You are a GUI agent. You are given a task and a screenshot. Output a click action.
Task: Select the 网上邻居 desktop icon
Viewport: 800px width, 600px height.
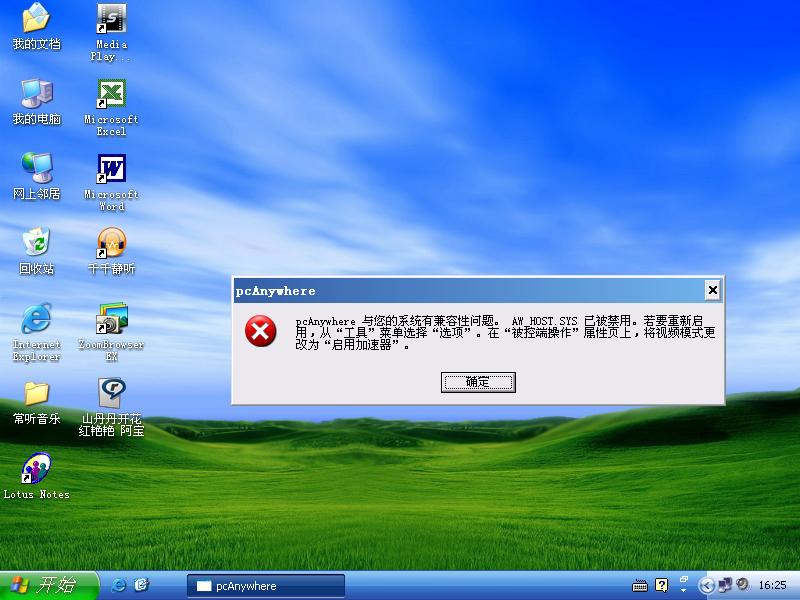[36, 176]
